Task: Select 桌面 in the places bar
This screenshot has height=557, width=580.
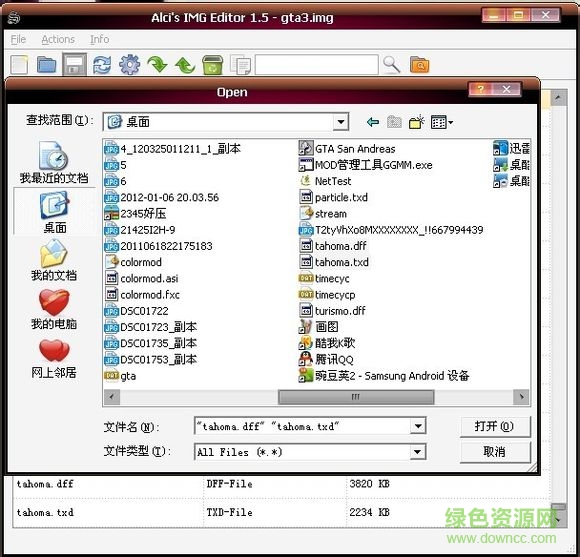Action: coord(54,212)
